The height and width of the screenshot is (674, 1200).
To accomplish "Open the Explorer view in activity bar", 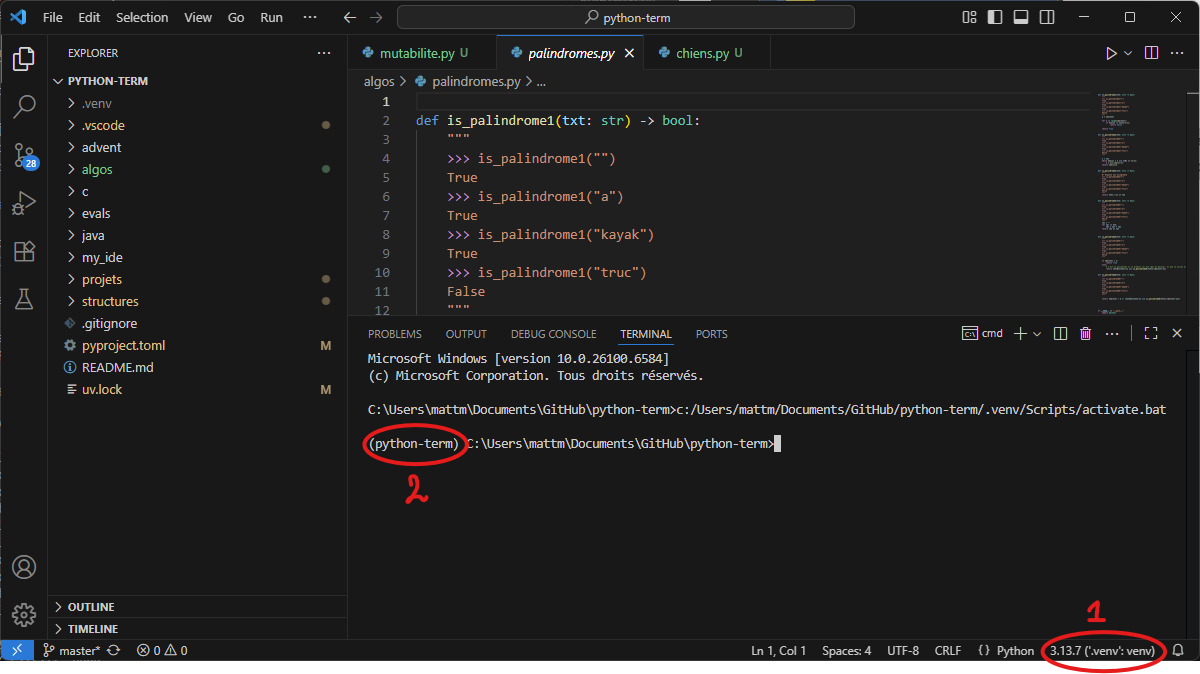I will [x=24, y=59].
